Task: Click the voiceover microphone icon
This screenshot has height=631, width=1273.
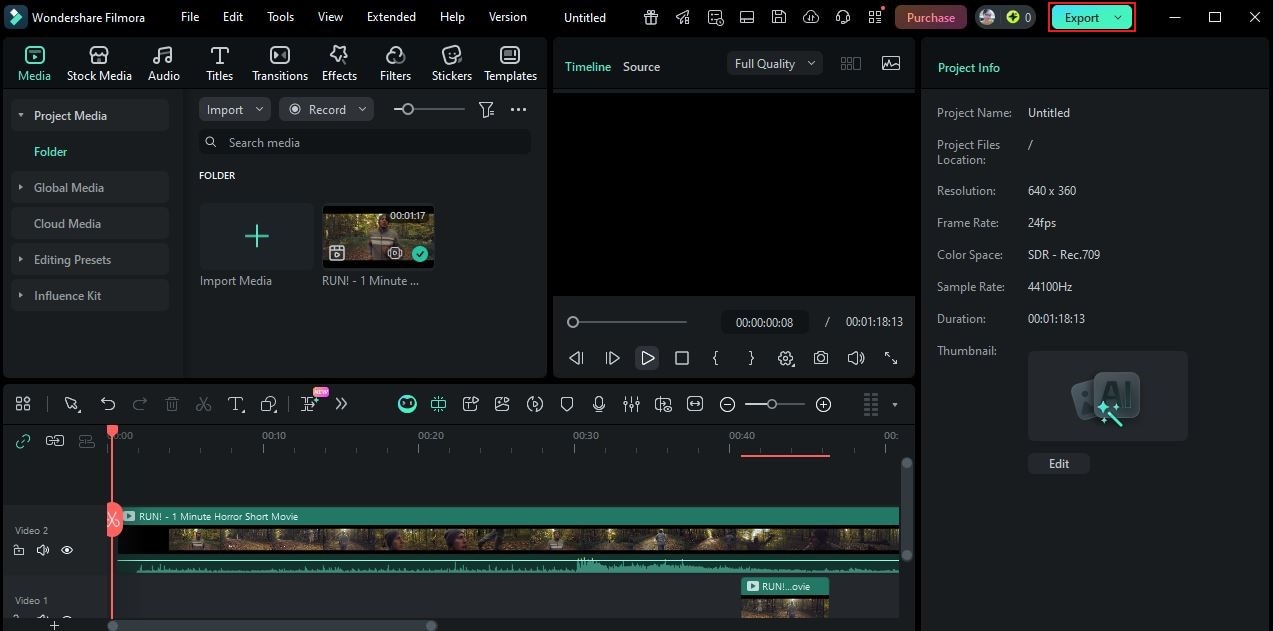Action: coord(599,404)
